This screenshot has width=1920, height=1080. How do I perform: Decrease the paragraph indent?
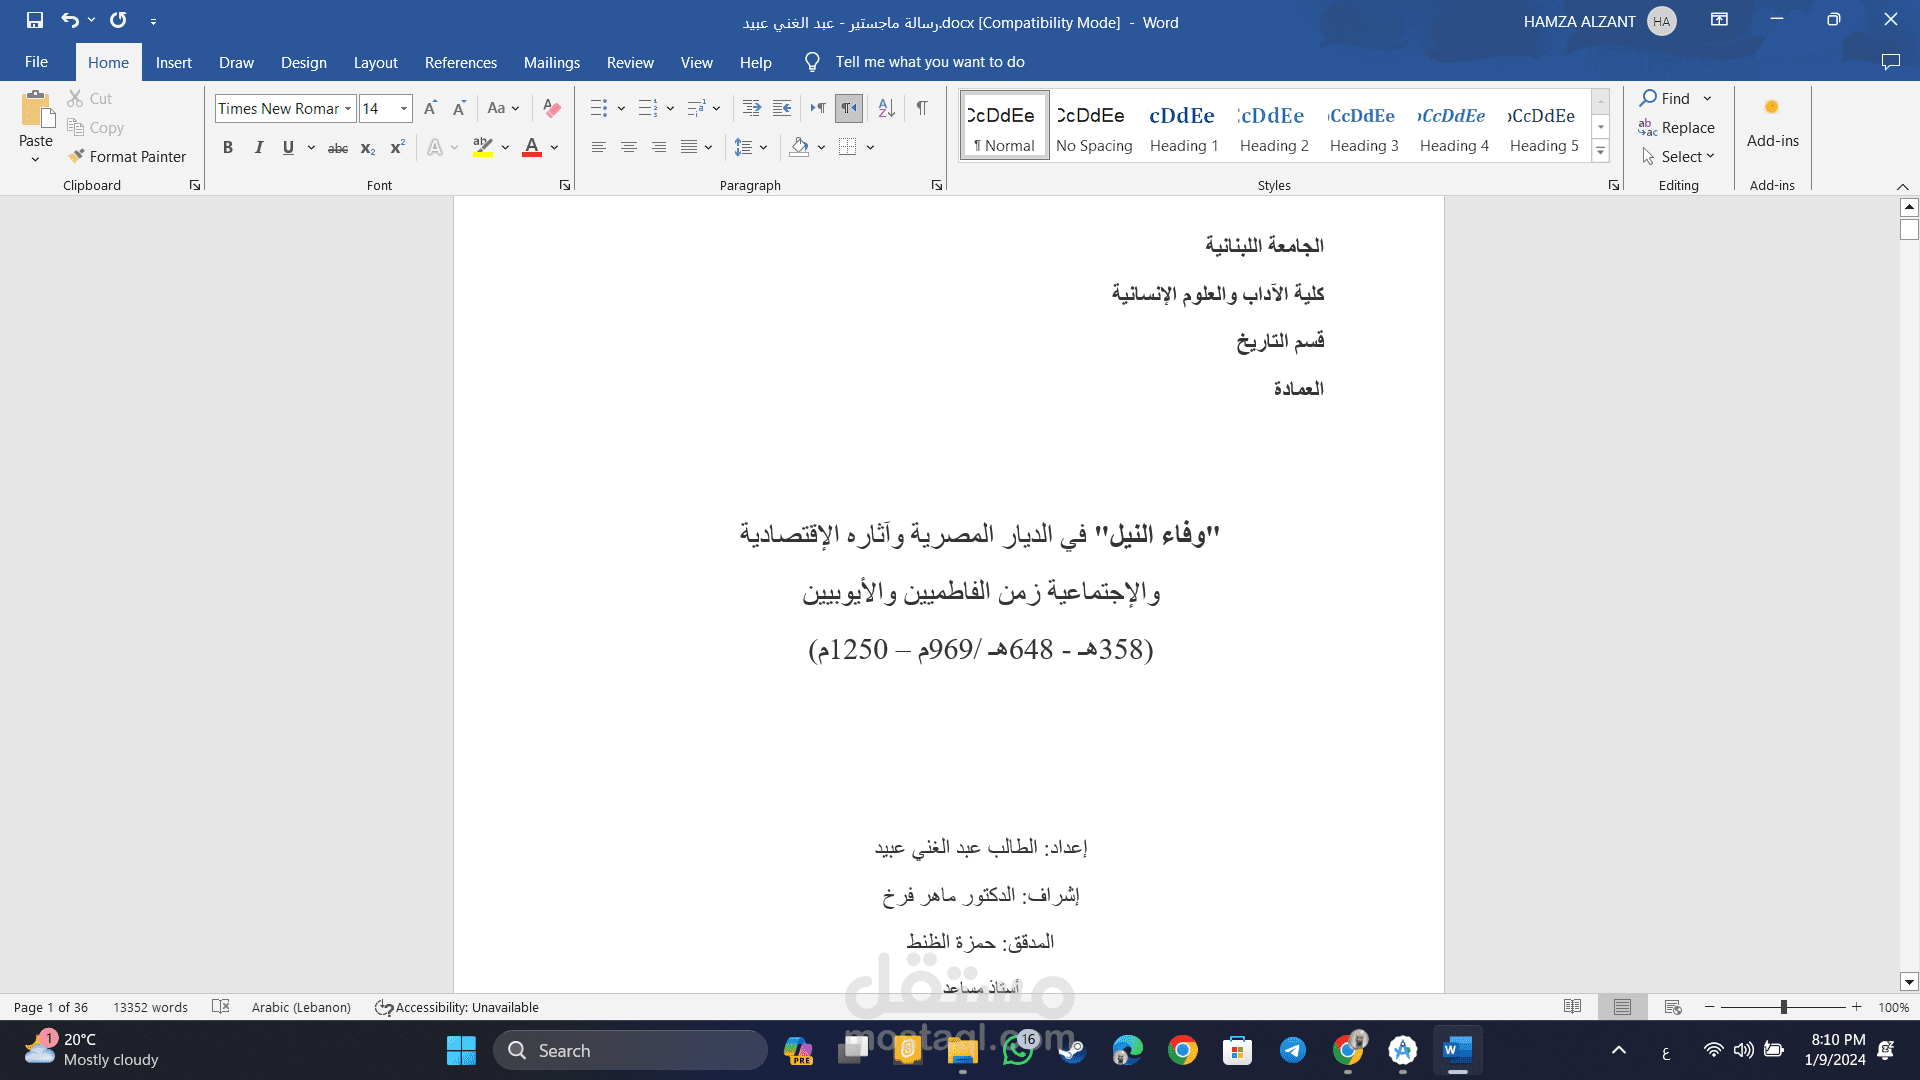(782, 108)
